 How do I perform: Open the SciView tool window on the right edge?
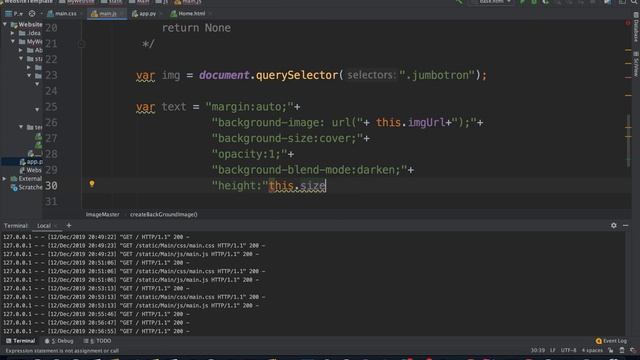click(x=636, y=64)
